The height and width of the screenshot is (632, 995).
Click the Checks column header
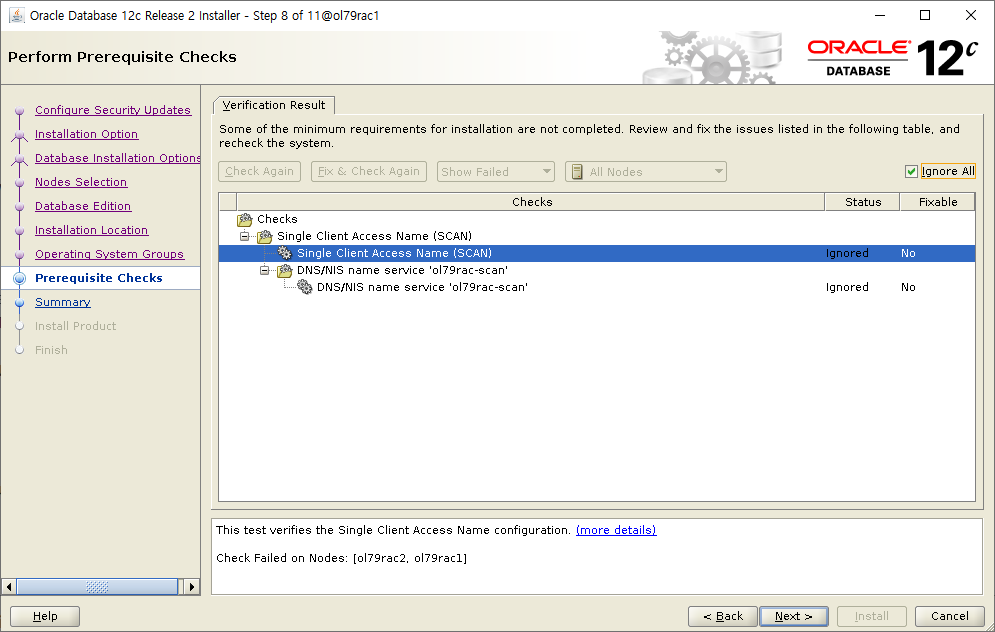click(531, 202)
